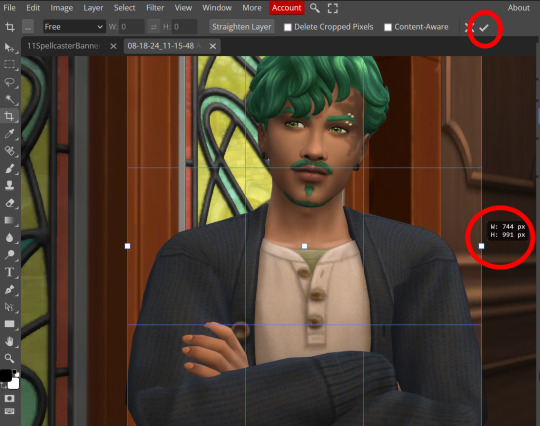Screen dimensions: 540x426
Task: Select the Pen tool
Action: (x=9, y=289)
